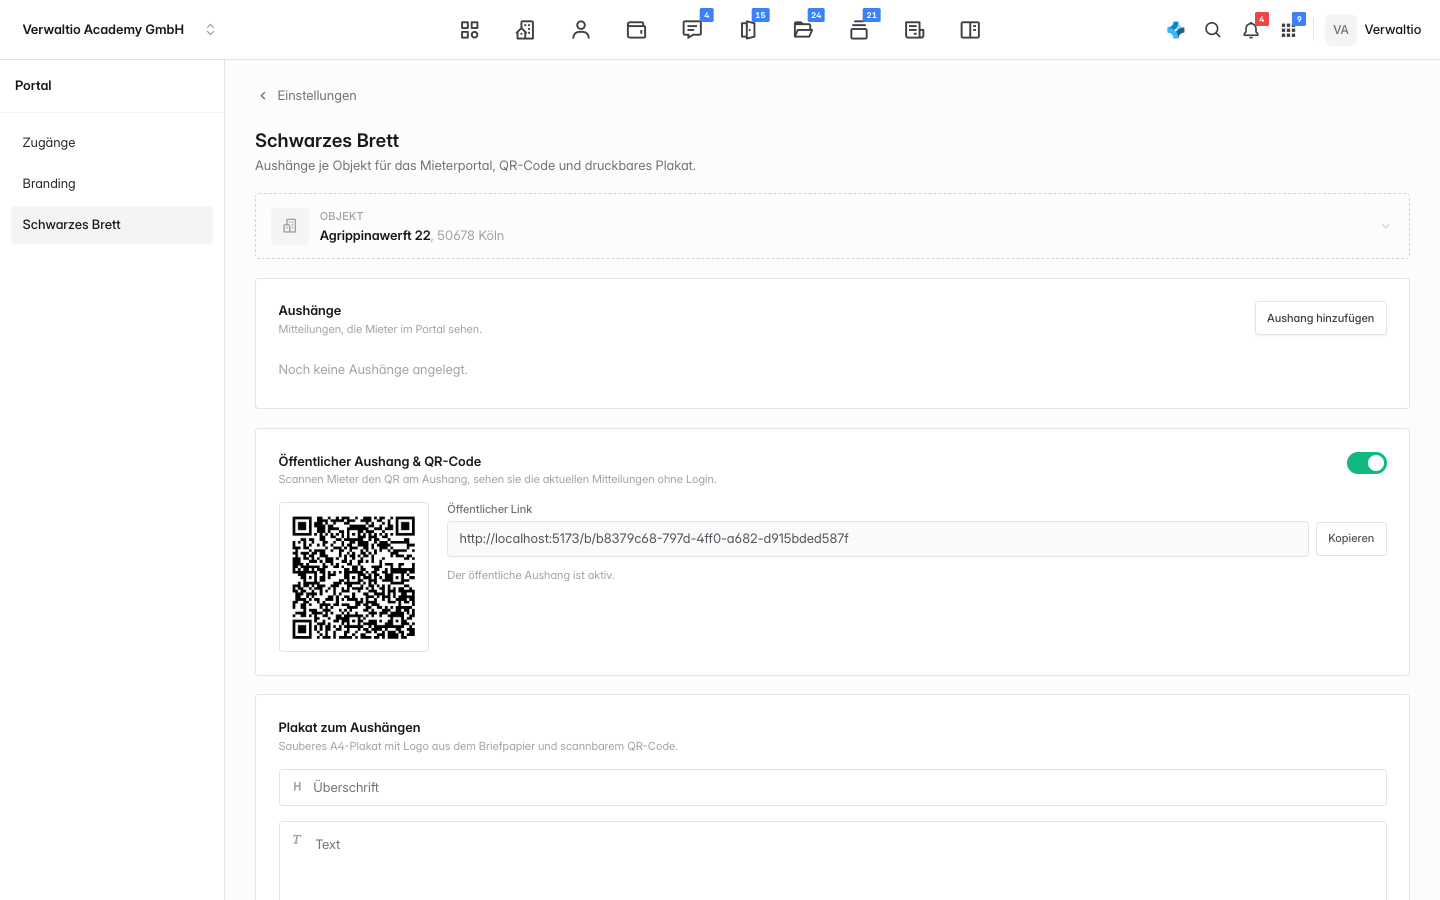Click the building icon in the Objekt selector
Image resolution: width=1440 pixels, height=900 pixels.
pos(290,226)
